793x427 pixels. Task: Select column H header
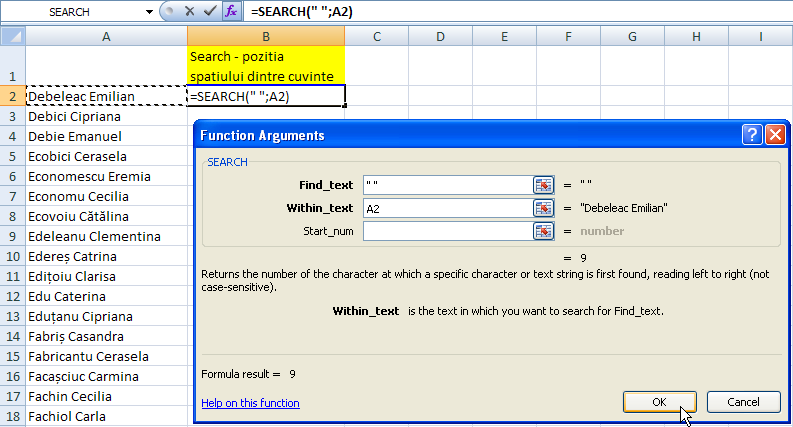[x=696, y=36]
